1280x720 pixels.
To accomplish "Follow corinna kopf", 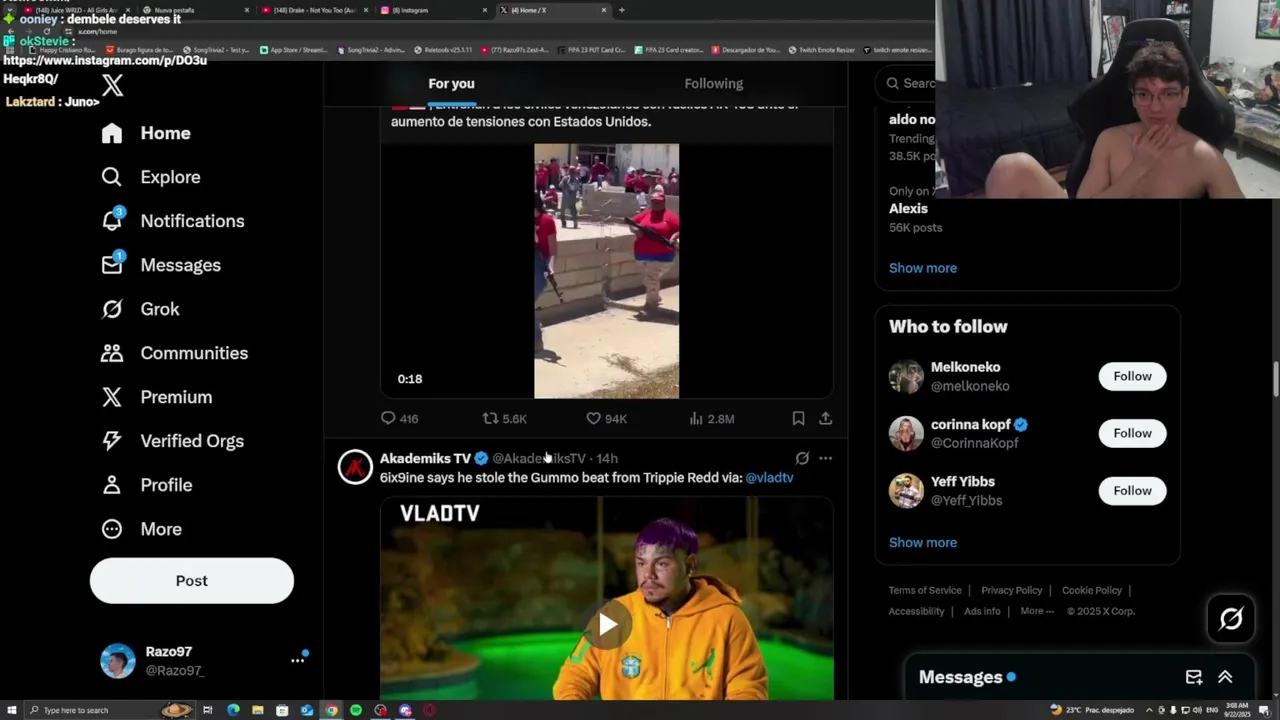I will [x=1132, y=433].
